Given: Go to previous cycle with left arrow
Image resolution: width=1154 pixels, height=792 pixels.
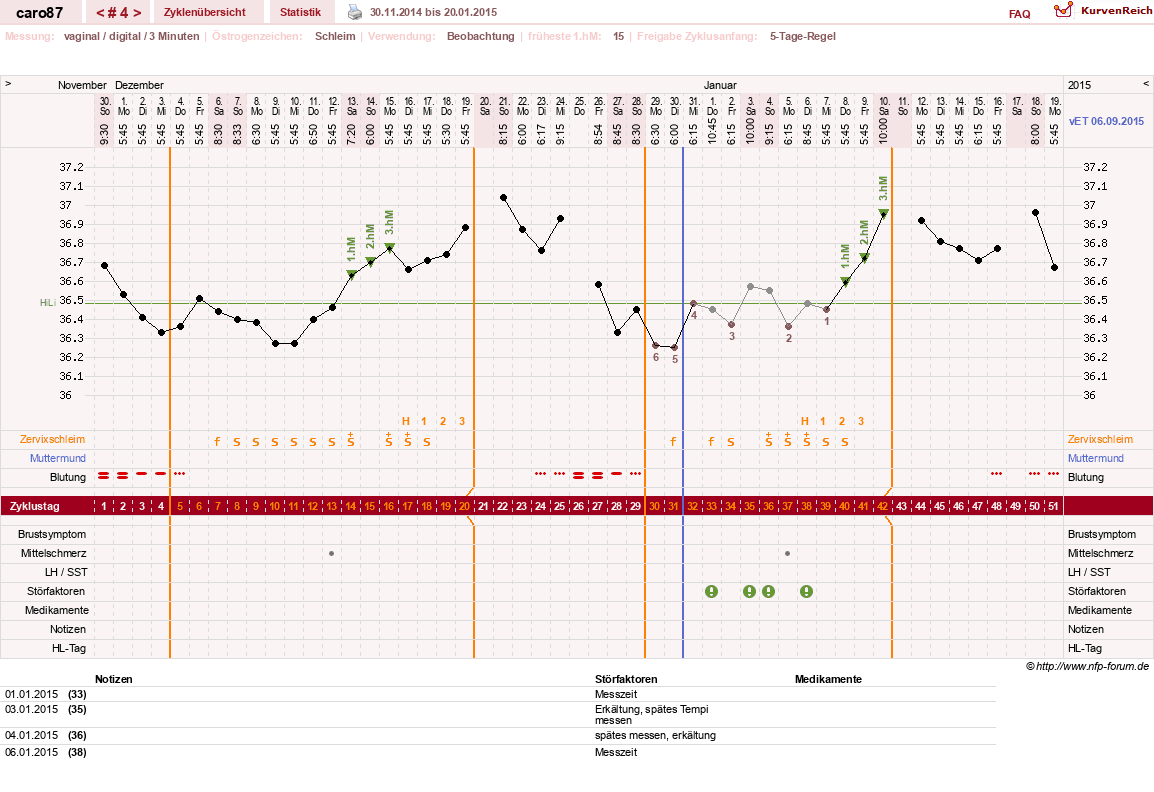Looking at the screenshot, I should click(100, 13).
